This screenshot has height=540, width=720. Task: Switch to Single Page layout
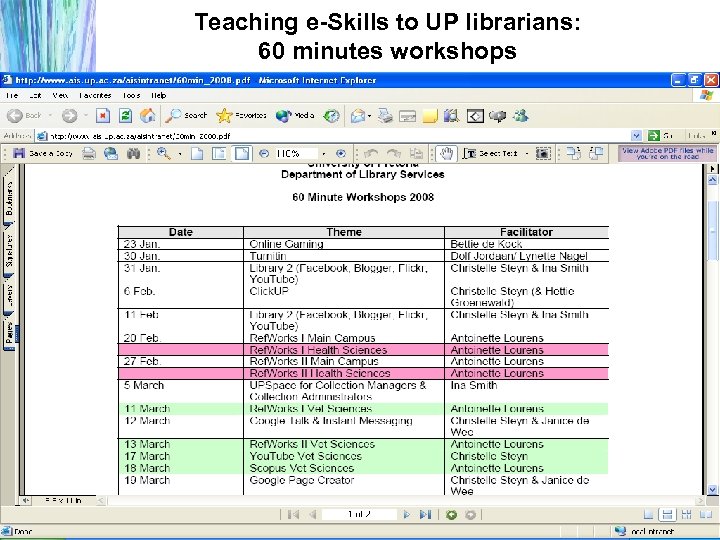[648, 514]
